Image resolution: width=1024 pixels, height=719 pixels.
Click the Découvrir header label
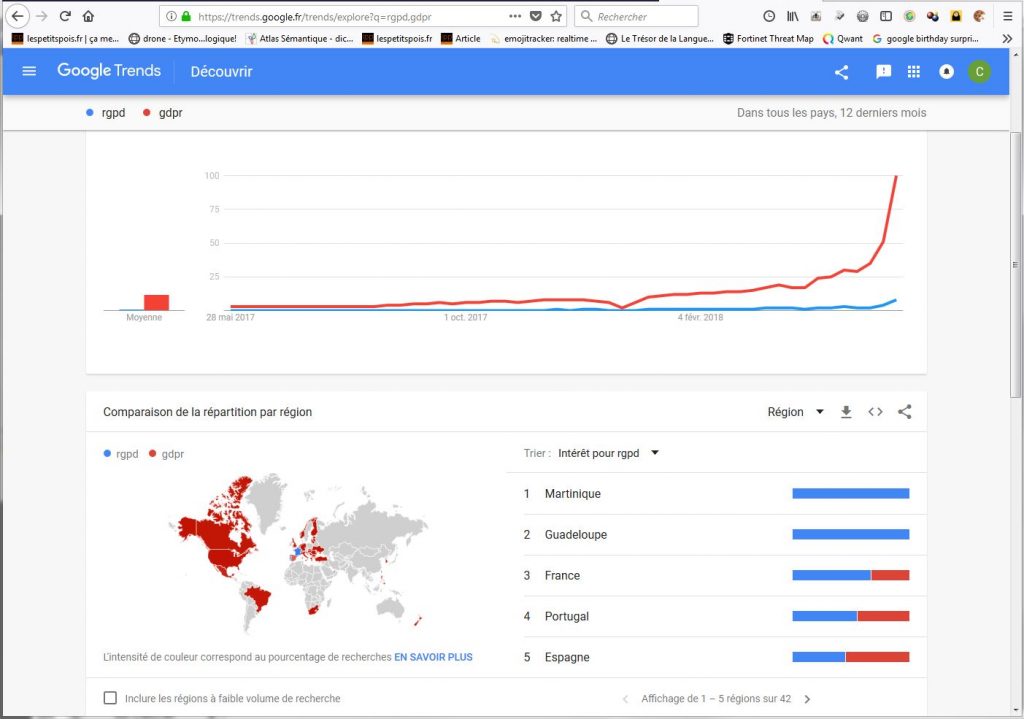221,72
